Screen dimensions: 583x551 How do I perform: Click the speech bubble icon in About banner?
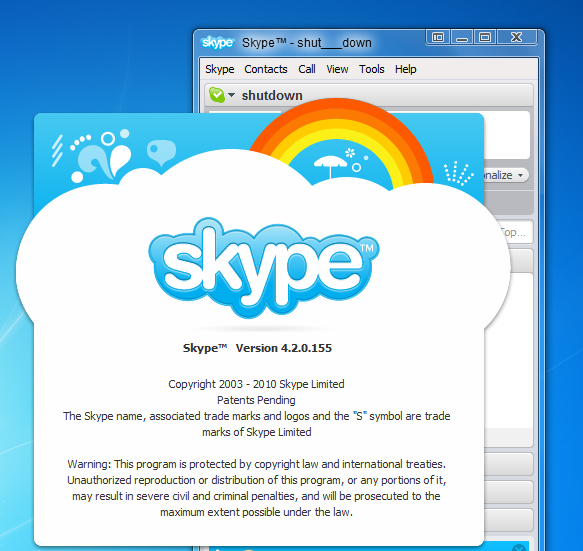[161, 152]
